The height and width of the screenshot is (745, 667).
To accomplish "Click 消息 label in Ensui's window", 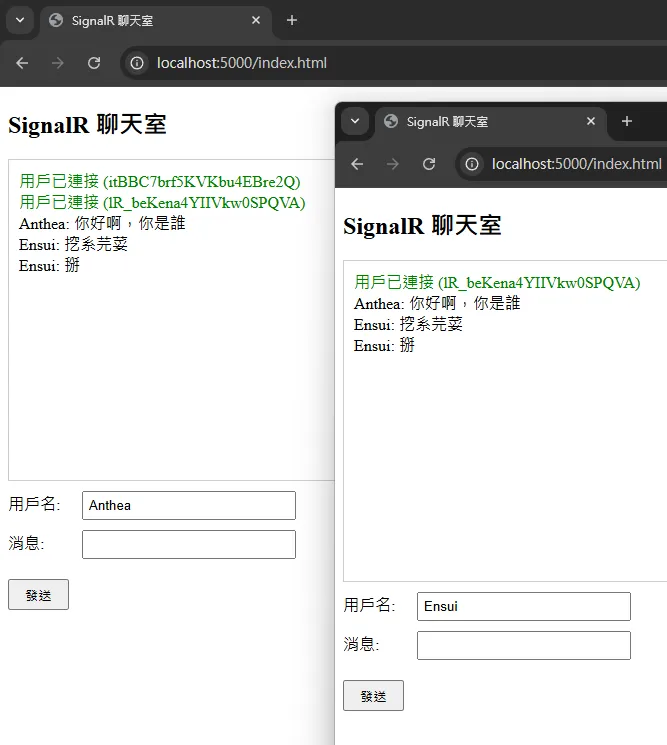I will 361,644.
